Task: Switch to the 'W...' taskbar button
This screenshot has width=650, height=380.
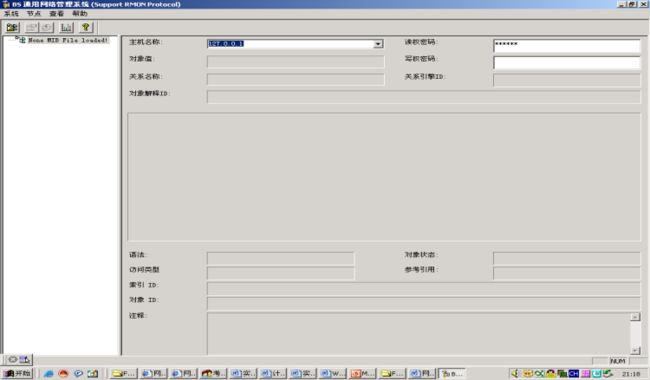Action: pyautogui.click(x=332, y=373)
